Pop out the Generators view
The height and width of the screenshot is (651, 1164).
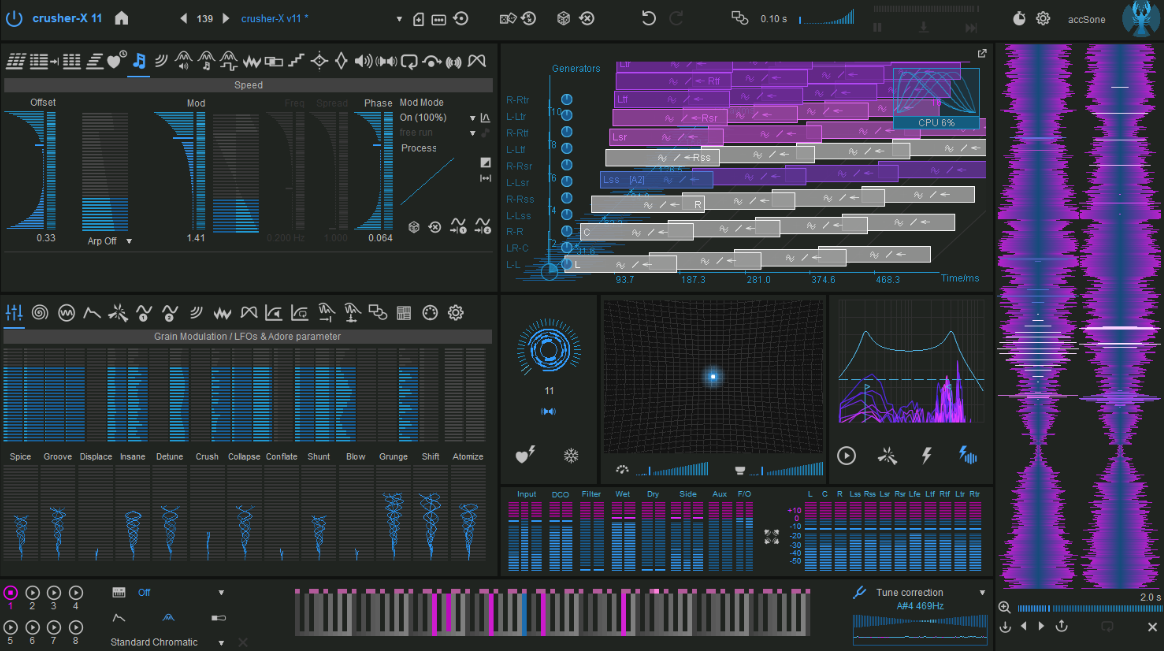coord(982,54)
